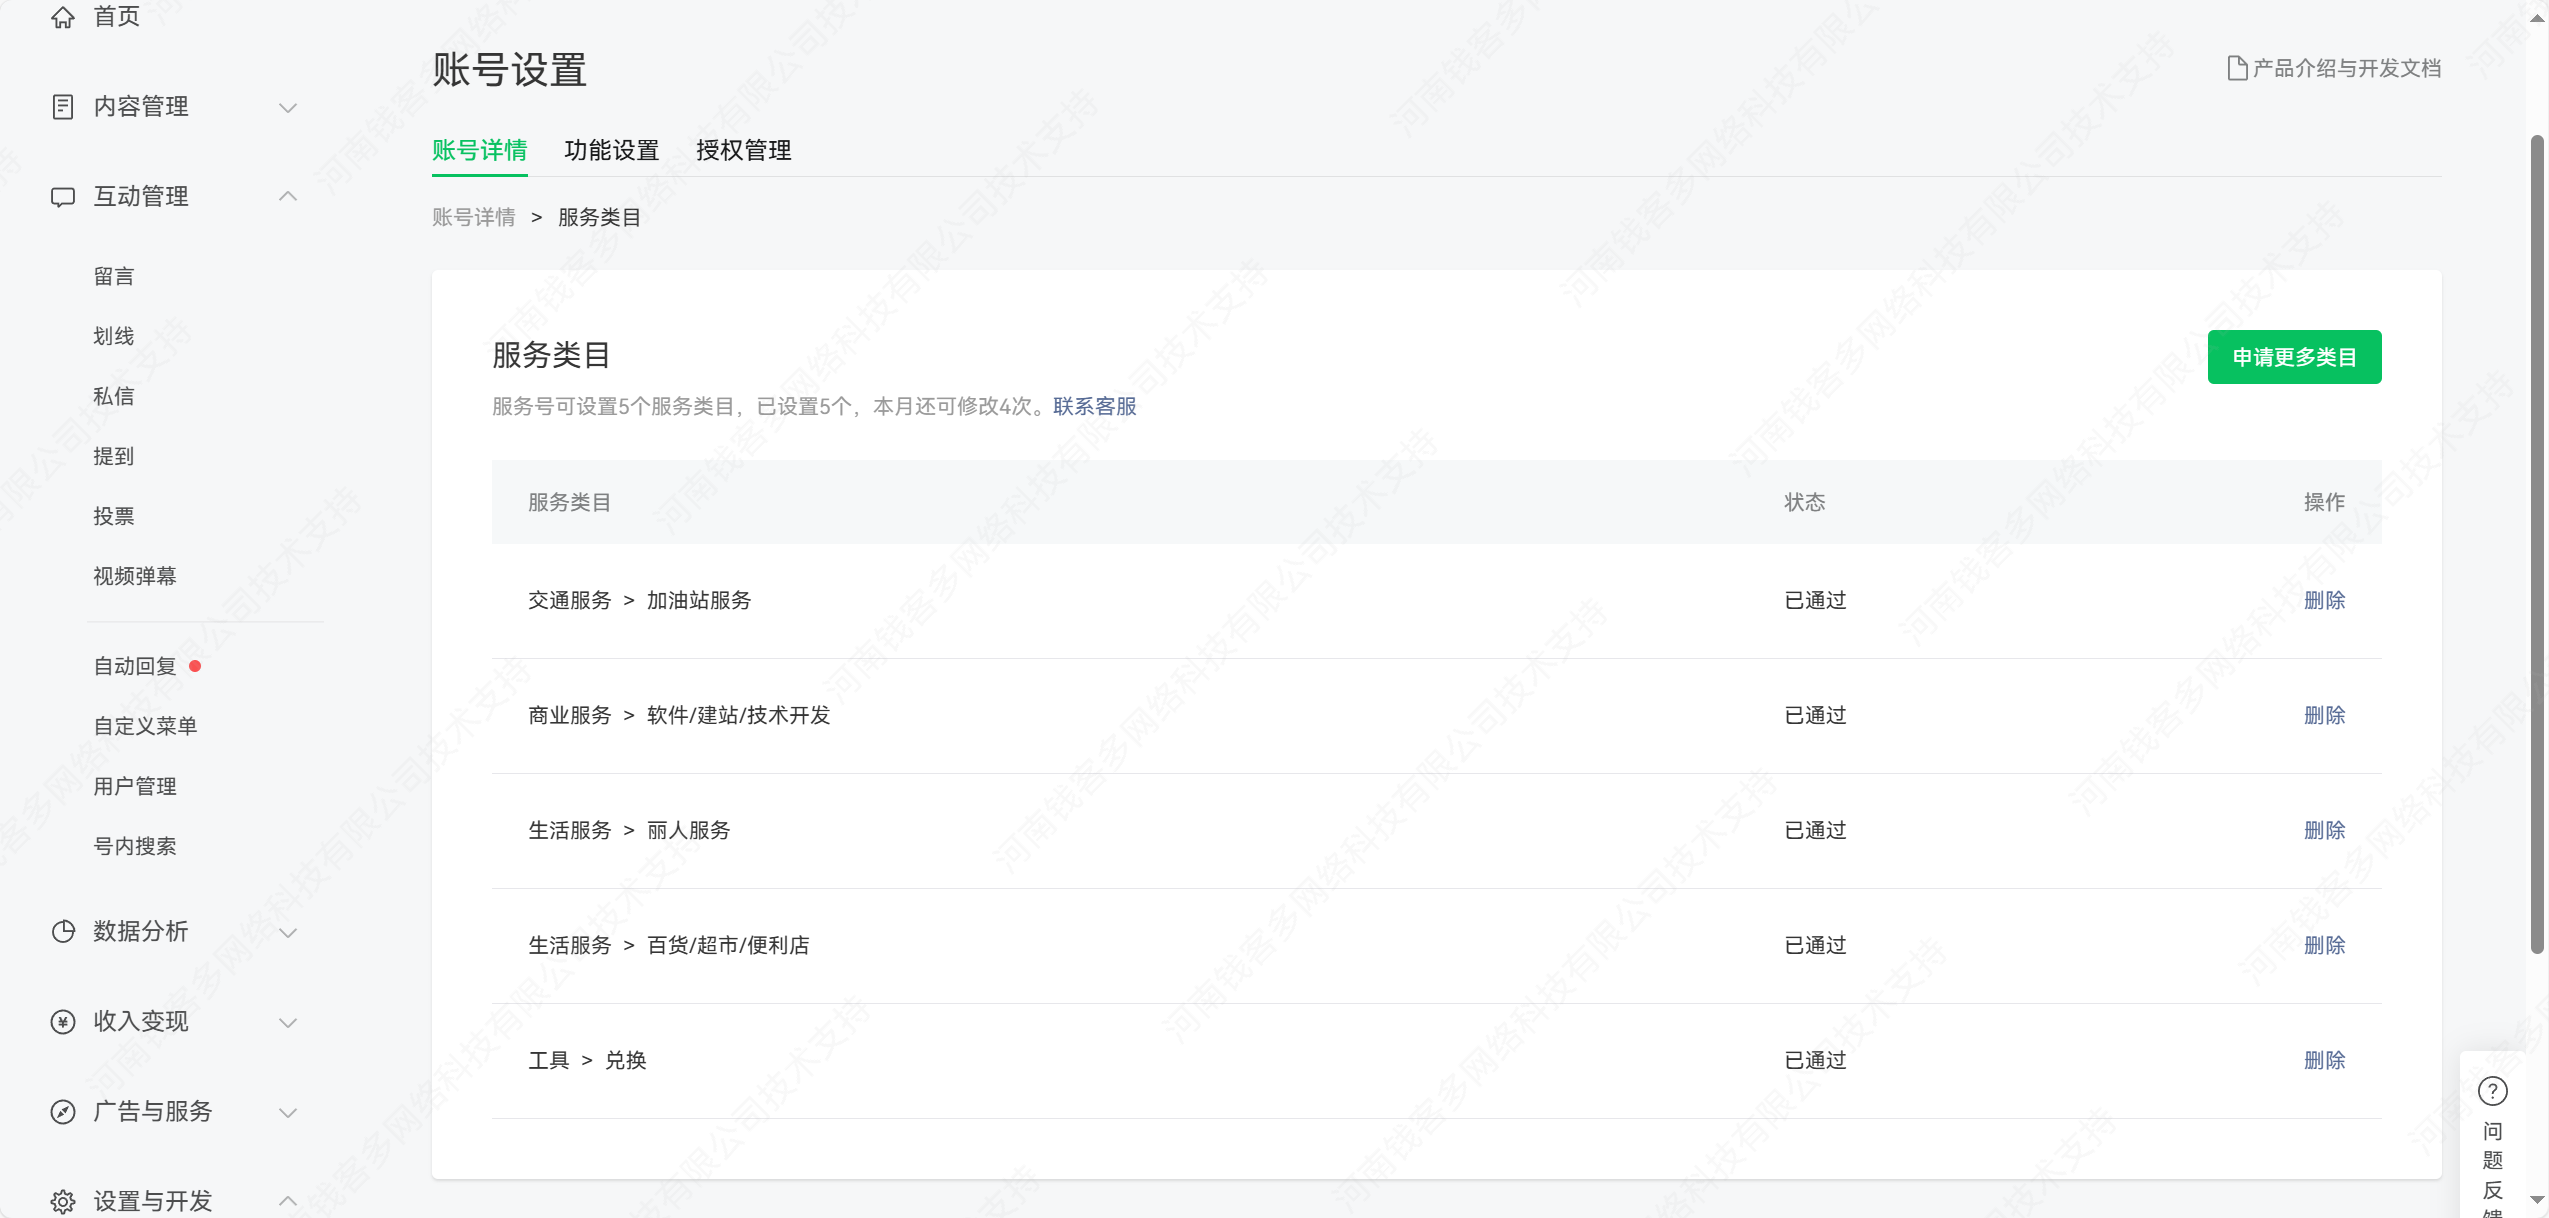Click the document icon beside 产品介绍与开发文档
This screenshot has height=1218, width=2549.
coord(2237,68)
